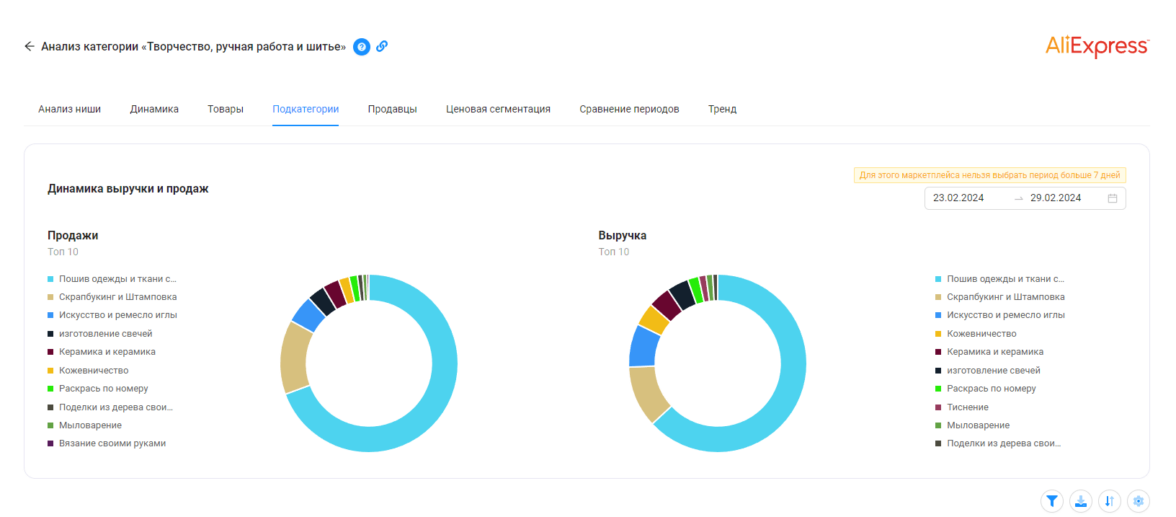Open the Ценовая сегментация tab
This screenshot has height=517, width=1176.
tap(498, 109)
